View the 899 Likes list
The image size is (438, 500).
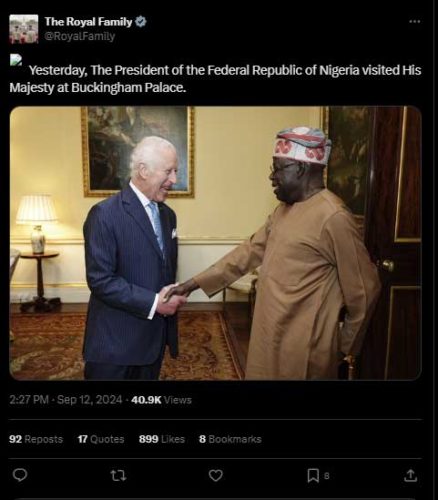(162, 439)
